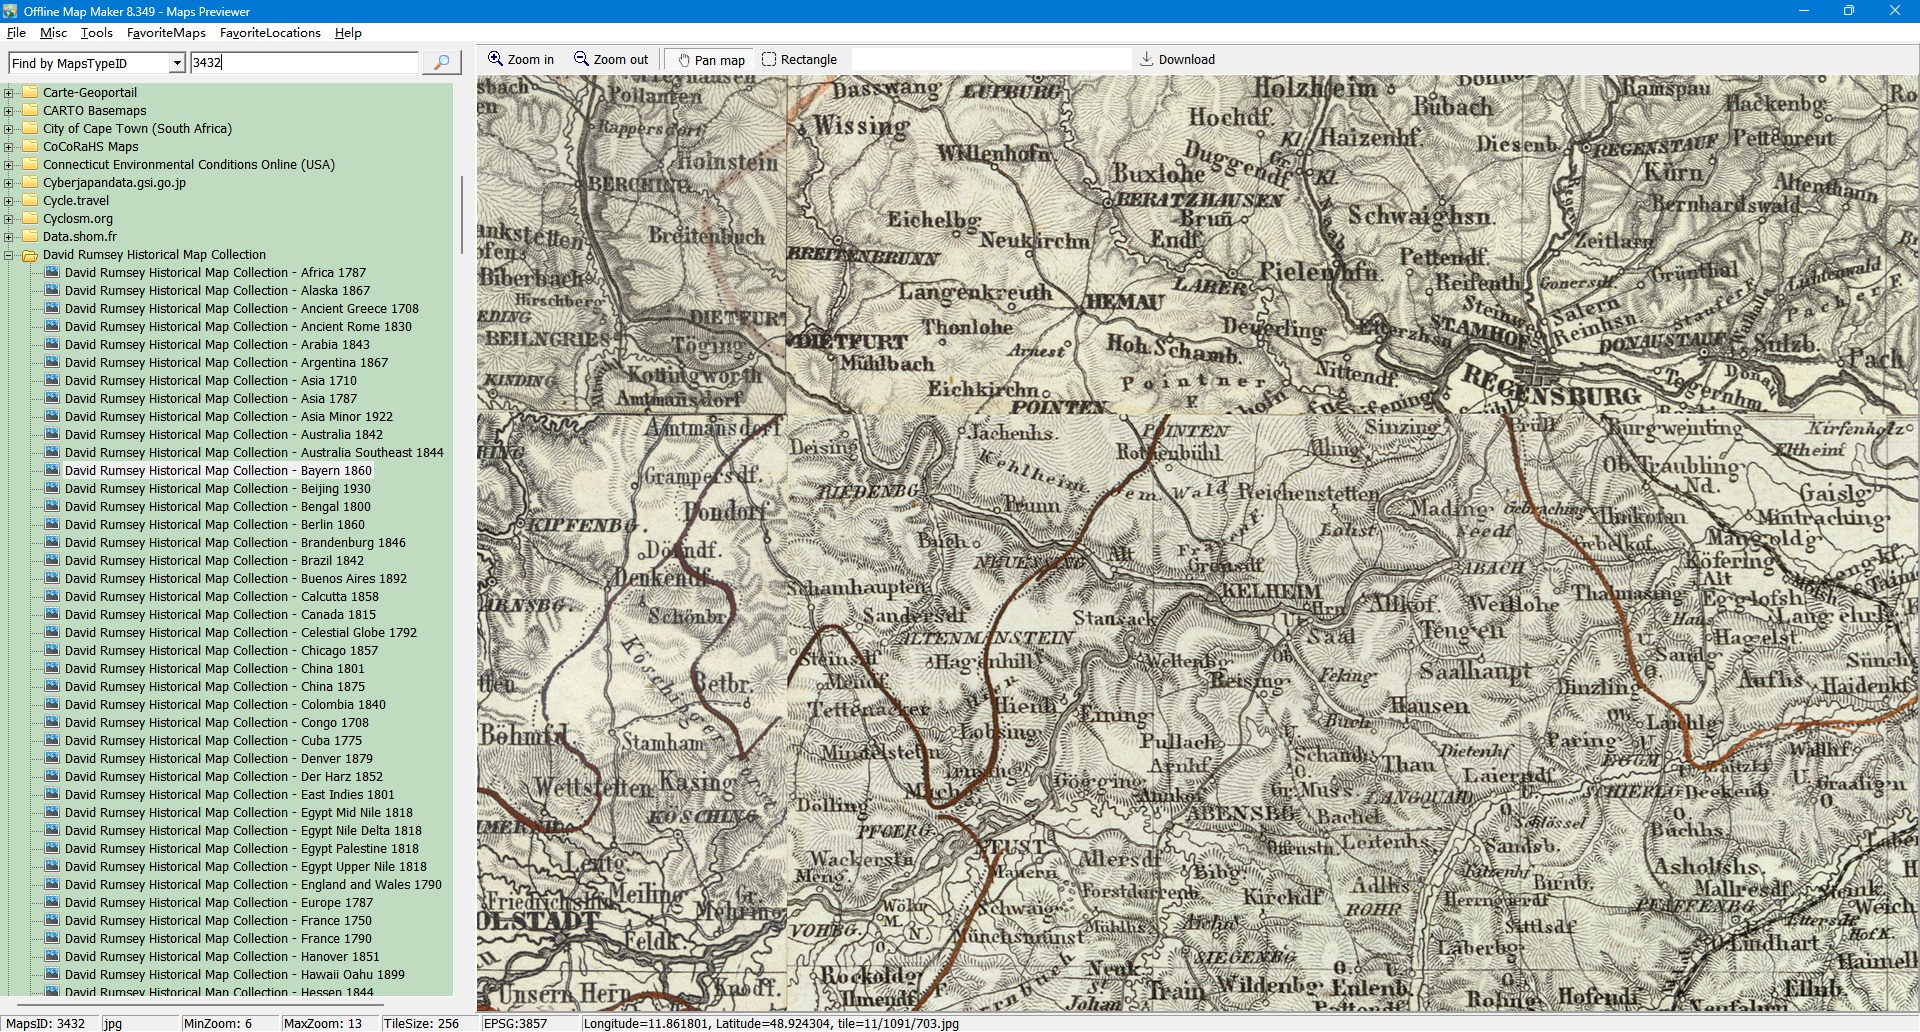
Task: Open the Find by MapsTypeID dropdown
Action: [x=177, y=63]
